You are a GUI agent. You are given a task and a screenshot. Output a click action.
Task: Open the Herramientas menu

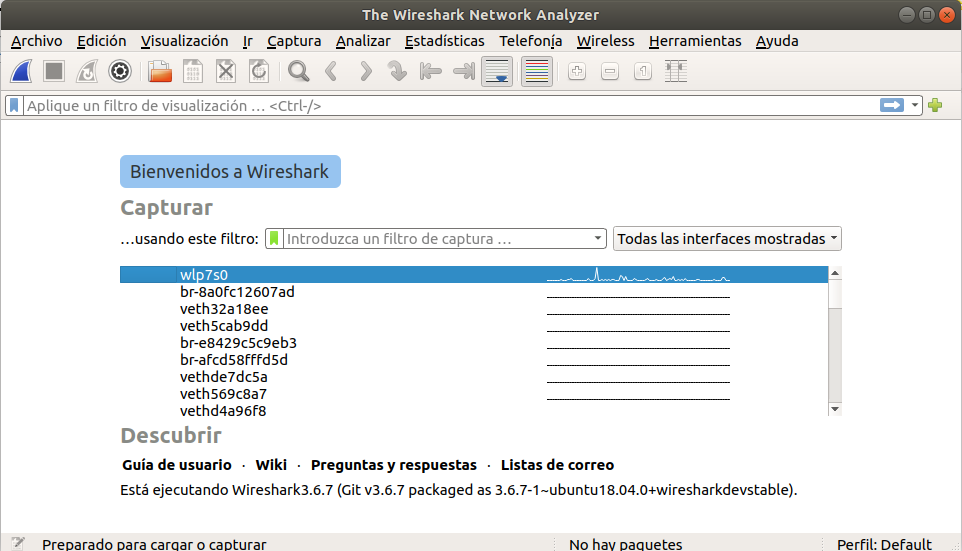[x=695, y=41]
